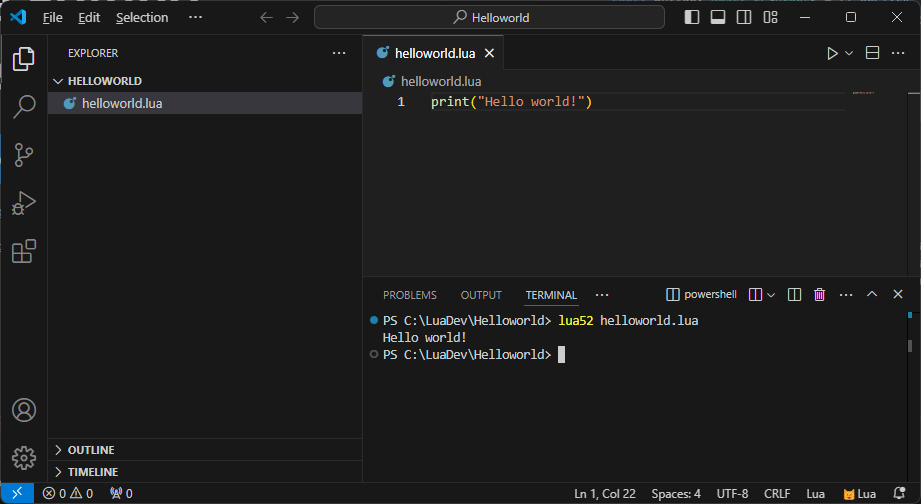
Task: Switch to the PROBLEMS panel tab
Action: pyautogui.click(x=410, y=295)
